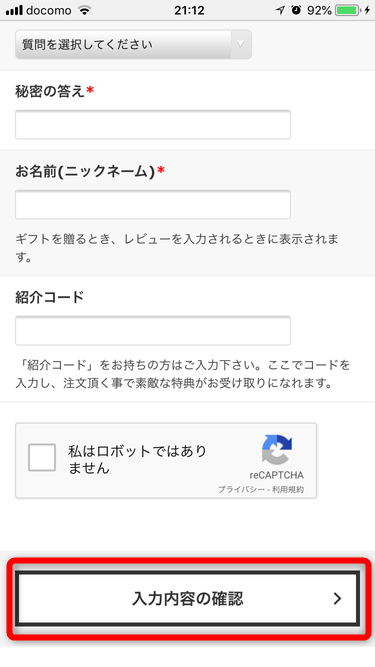The image size is (375, 667).
Task: Tap the 21:12 clock in status bar
Action: [189, 10]
